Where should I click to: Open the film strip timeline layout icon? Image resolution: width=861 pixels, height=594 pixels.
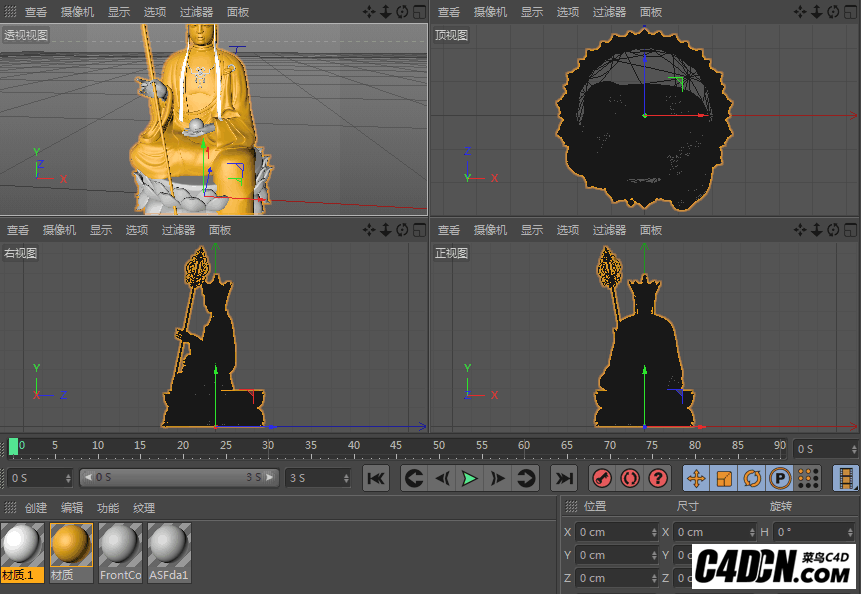click(846, 478)
